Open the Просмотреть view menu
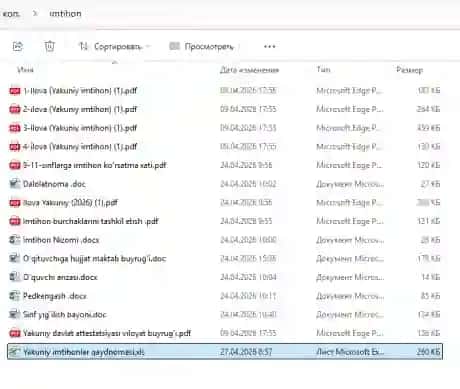Image resolution: width=460 pixels, height=389 pixels. click(201, 46)
